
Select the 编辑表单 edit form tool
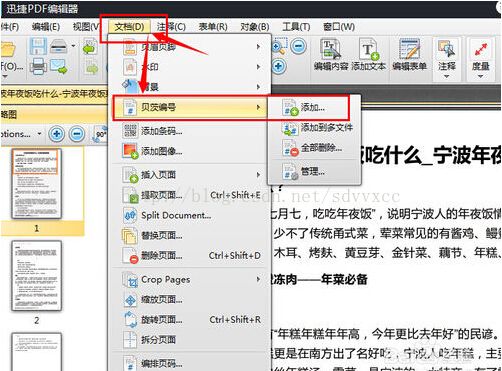[x=409, y=55]
